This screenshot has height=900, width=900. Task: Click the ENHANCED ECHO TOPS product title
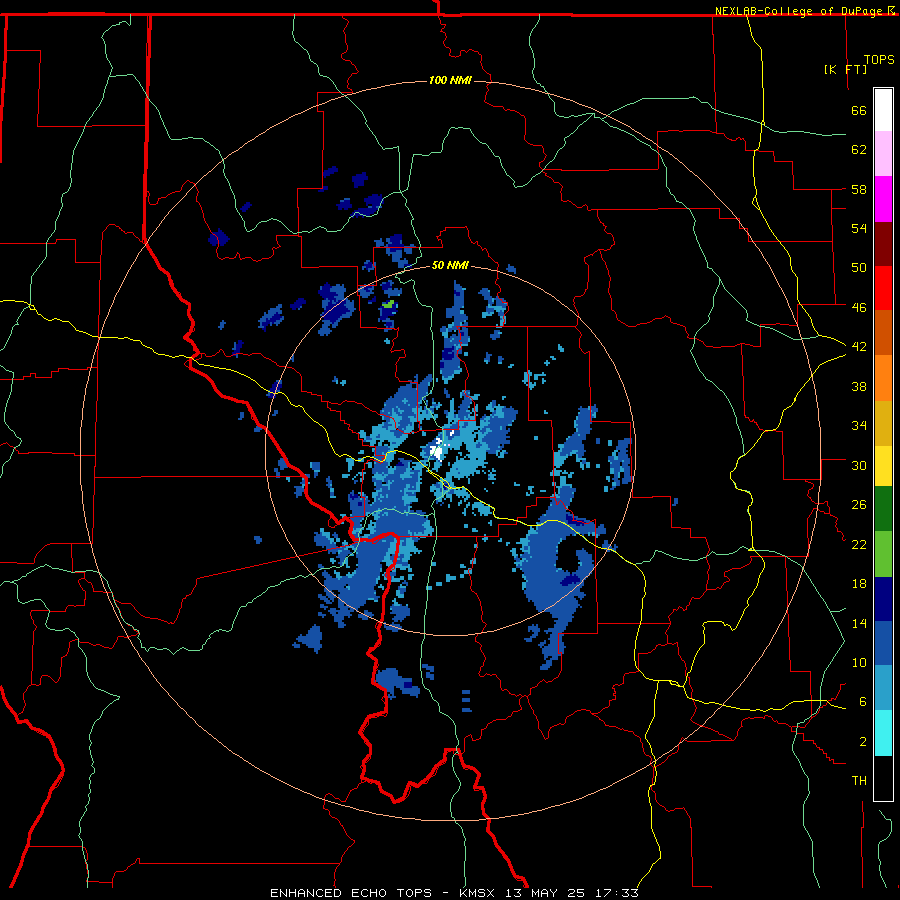click(351, 893)
